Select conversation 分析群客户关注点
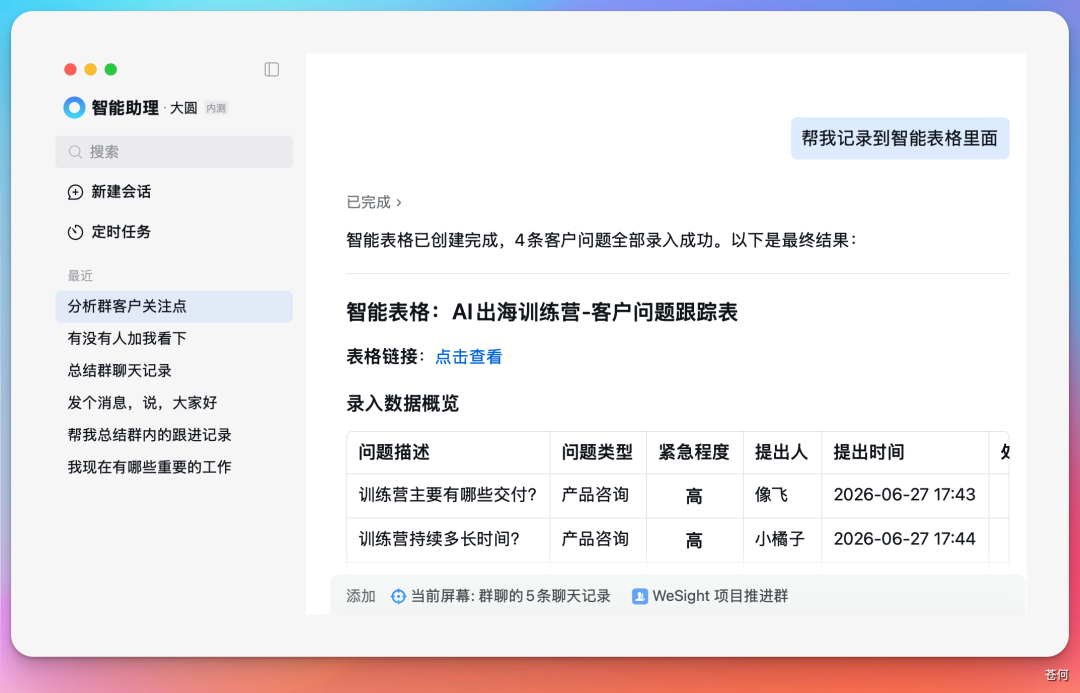 point(174,307)
